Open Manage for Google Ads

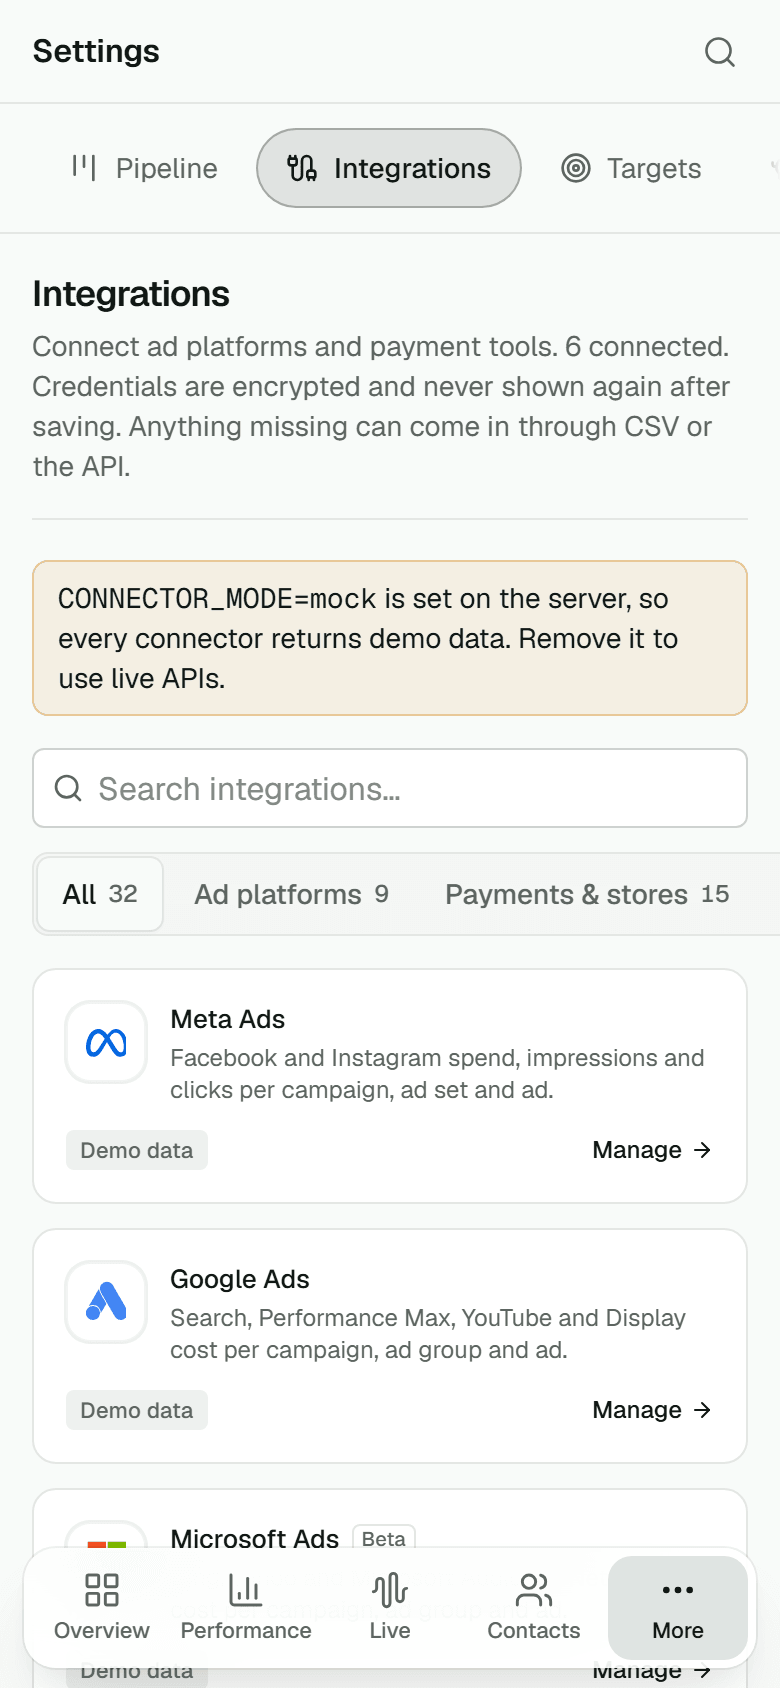tap(652, 1410)
